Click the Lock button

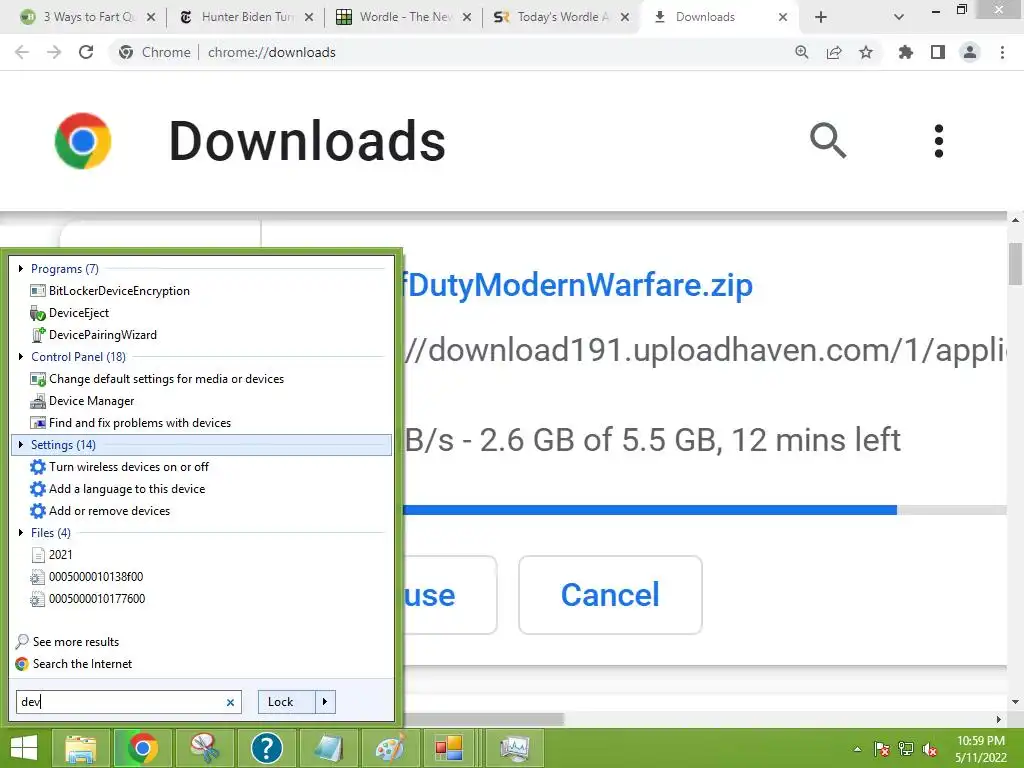click(287, 702)
